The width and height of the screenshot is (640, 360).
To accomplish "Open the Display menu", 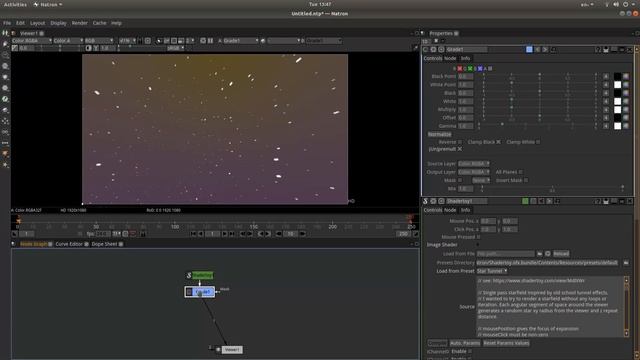I will pos(58,23).
